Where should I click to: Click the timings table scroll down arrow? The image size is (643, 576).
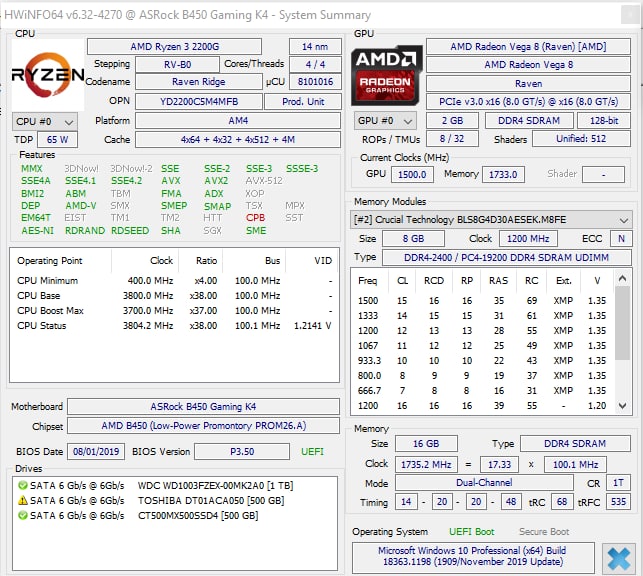[622, 406]
